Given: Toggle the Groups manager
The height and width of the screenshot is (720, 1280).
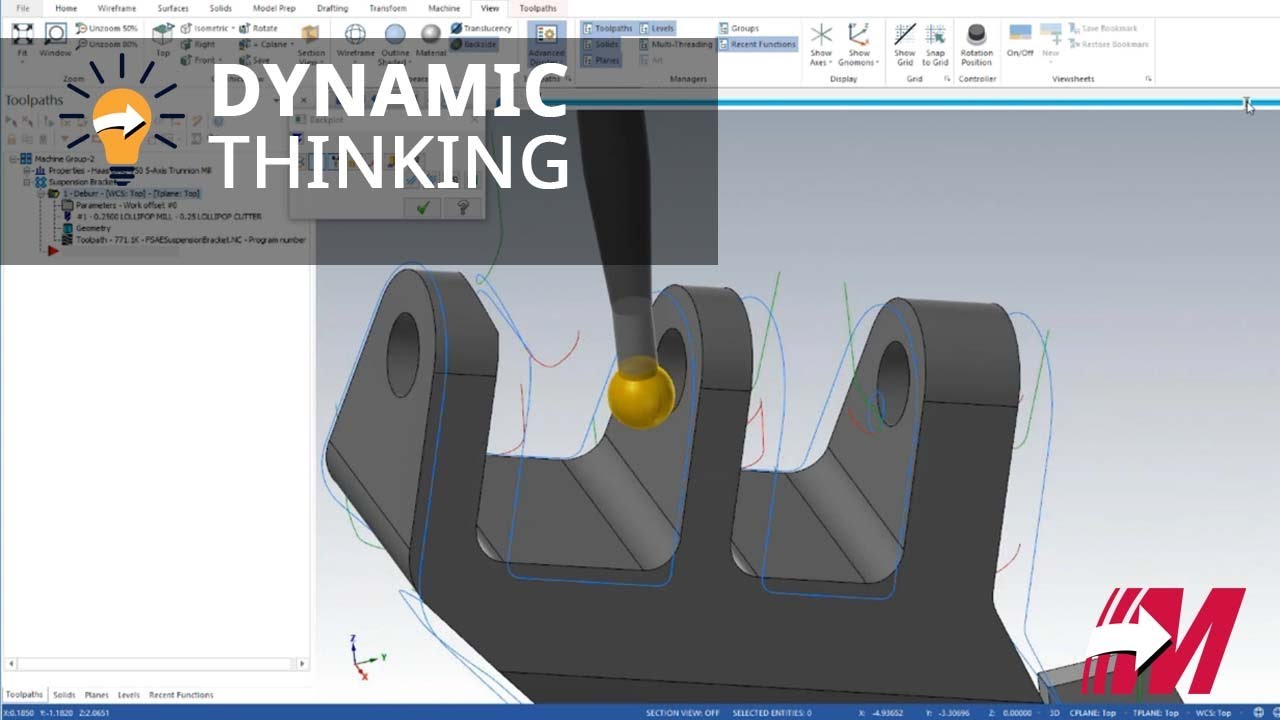Looking at the screenshot, I should [739, 28].
